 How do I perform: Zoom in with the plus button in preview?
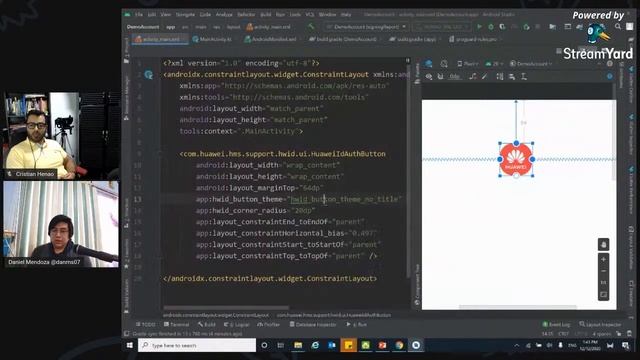tap(603, 260)
